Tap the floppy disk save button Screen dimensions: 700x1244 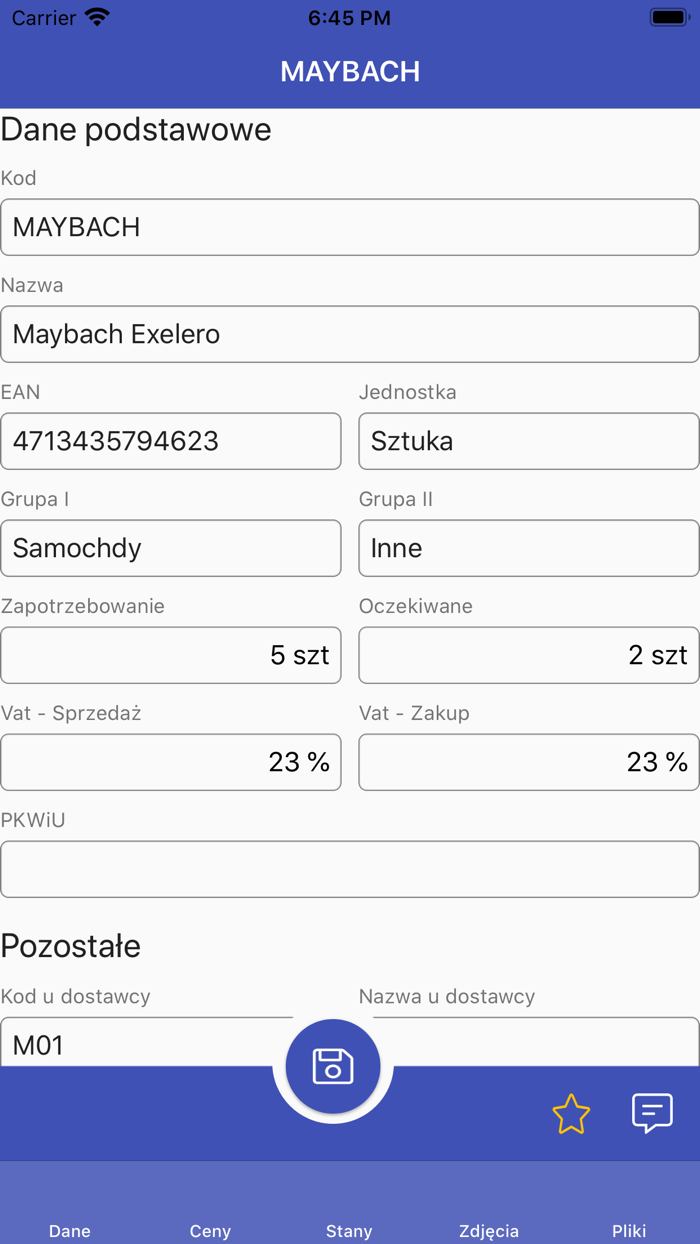(x=333, y=1066)
